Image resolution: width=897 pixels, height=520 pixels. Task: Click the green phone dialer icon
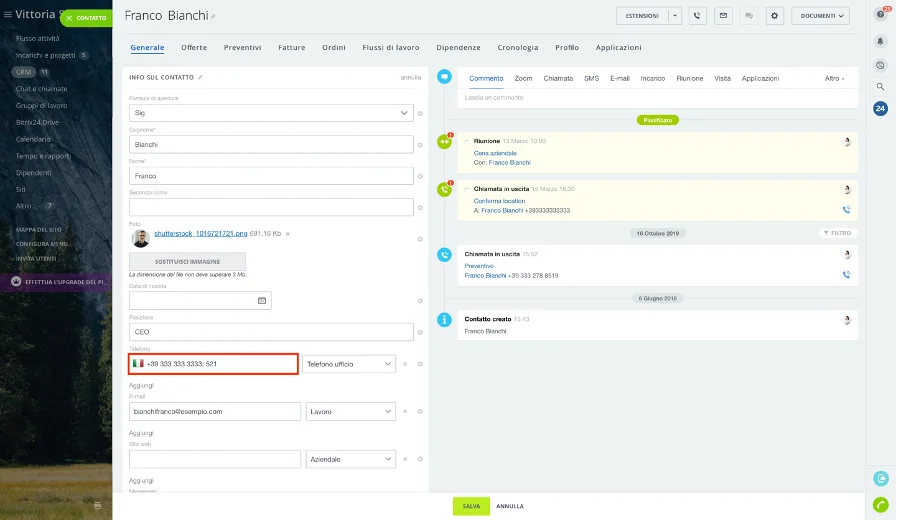point(880,505)
